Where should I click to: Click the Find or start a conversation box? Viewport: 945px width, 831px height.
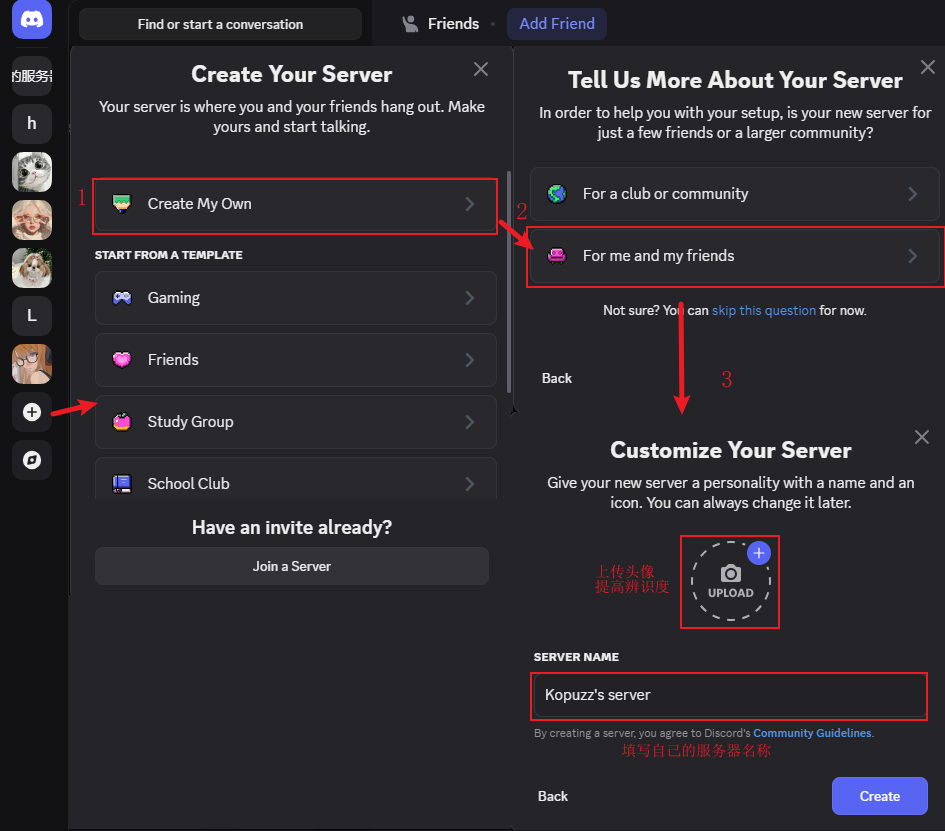pos(220,24)
